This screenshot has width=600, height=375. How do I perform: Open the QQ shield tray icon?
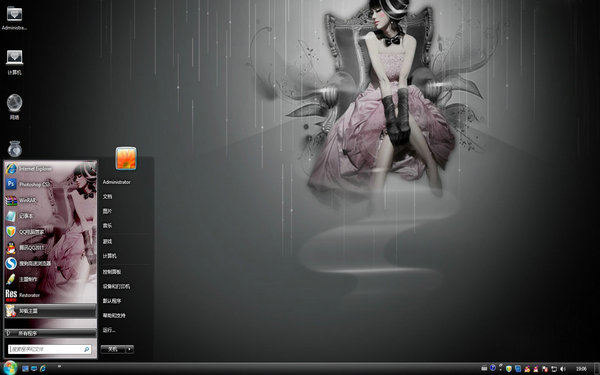(509, 368)
